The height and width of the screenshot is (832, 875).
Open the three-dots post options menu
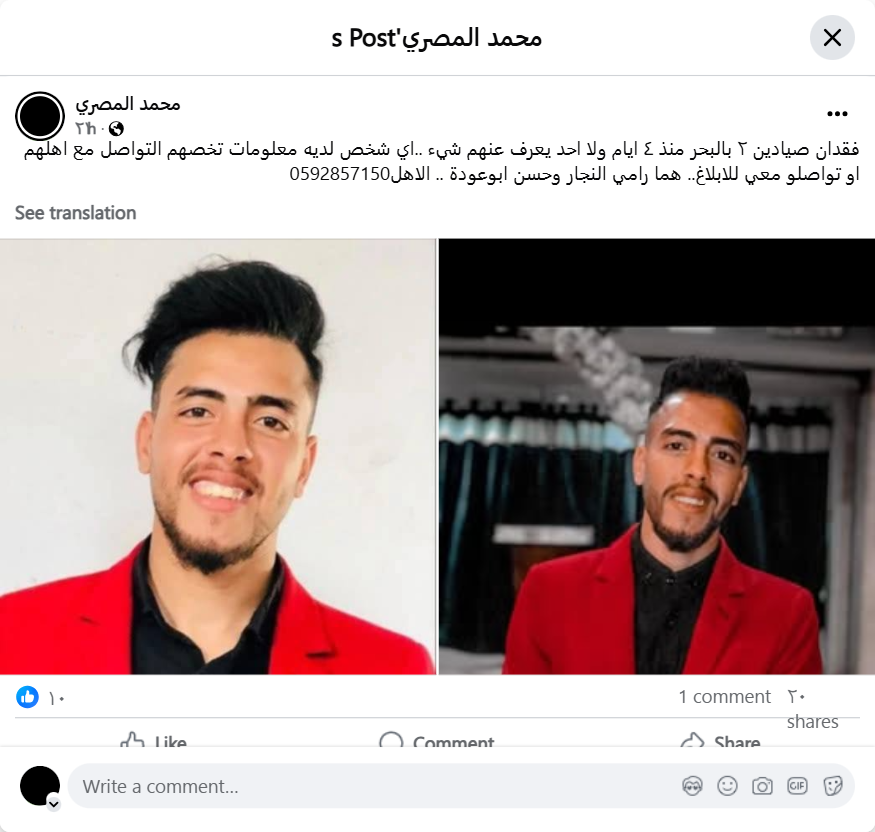(837, 114)
